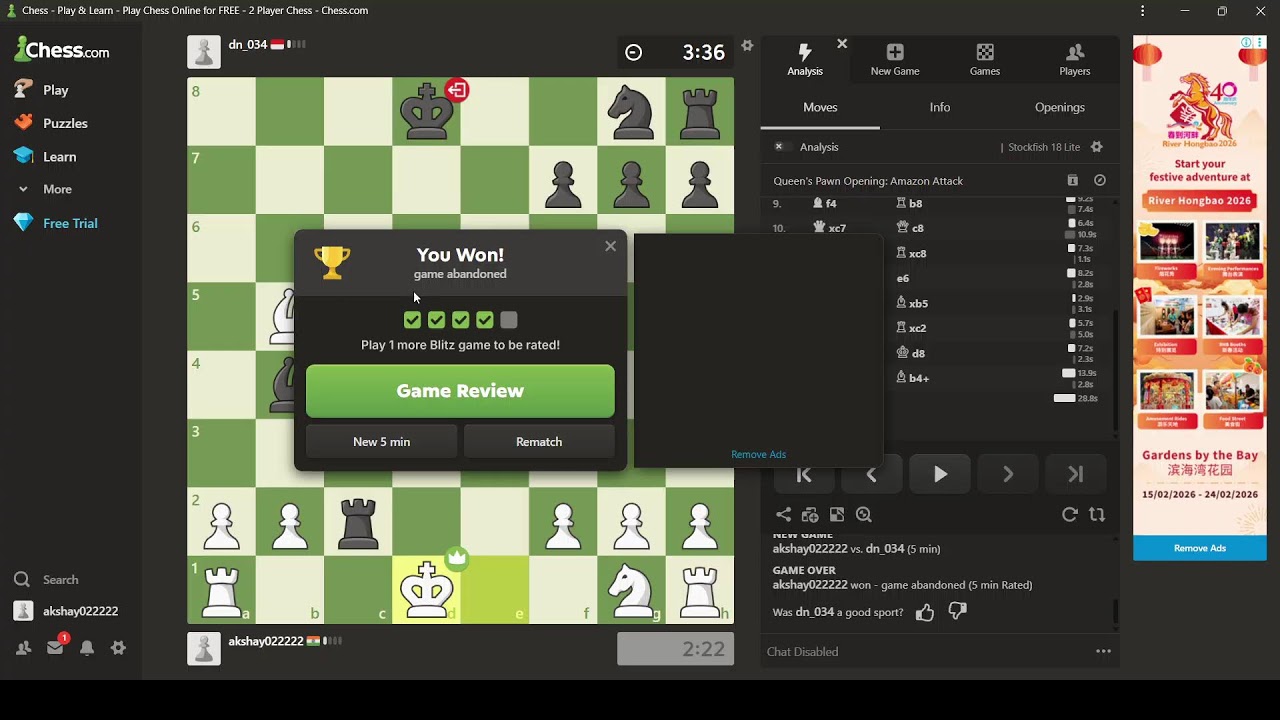Click Queen's Pawn Opening: Amazon Attack text
This screenshot has height=720, width=1280.
click(x=868, y=181)
